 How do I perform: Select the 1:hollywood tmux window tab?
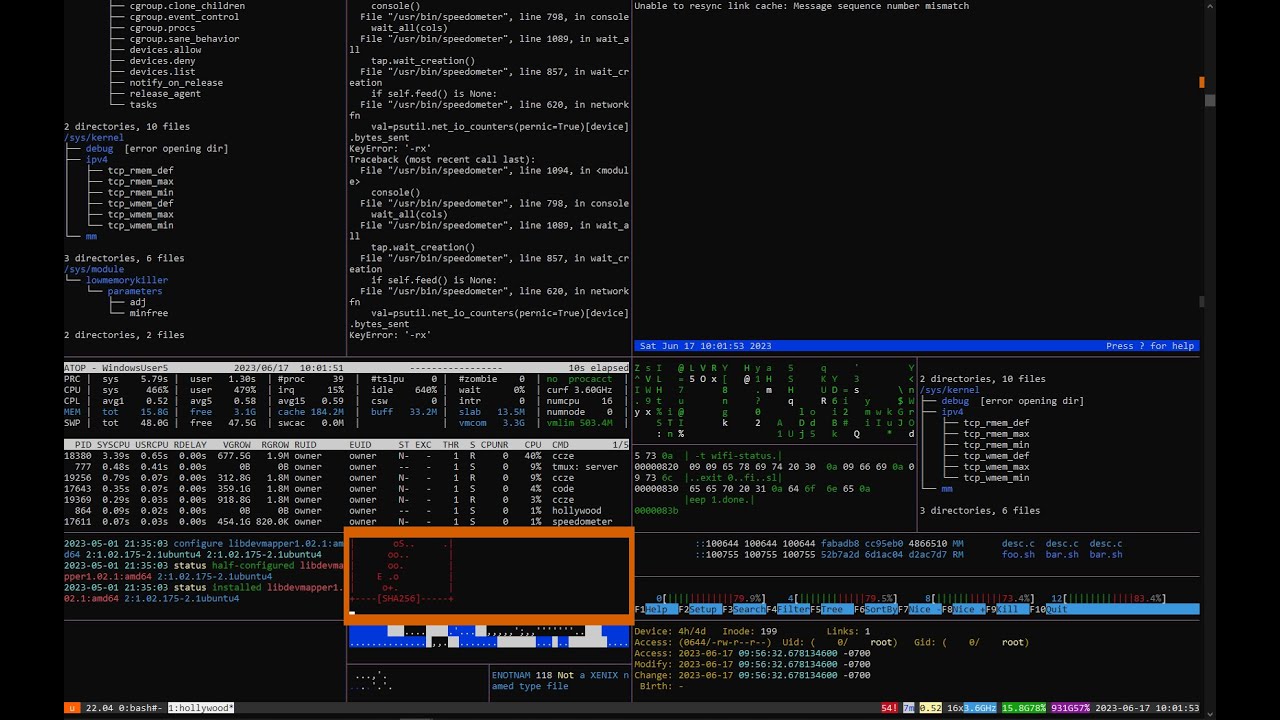point(201,708)
